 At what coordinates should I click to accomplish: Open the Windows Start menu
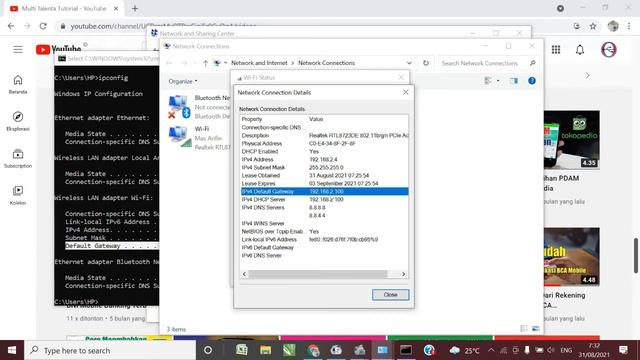(x=12, y=350)
